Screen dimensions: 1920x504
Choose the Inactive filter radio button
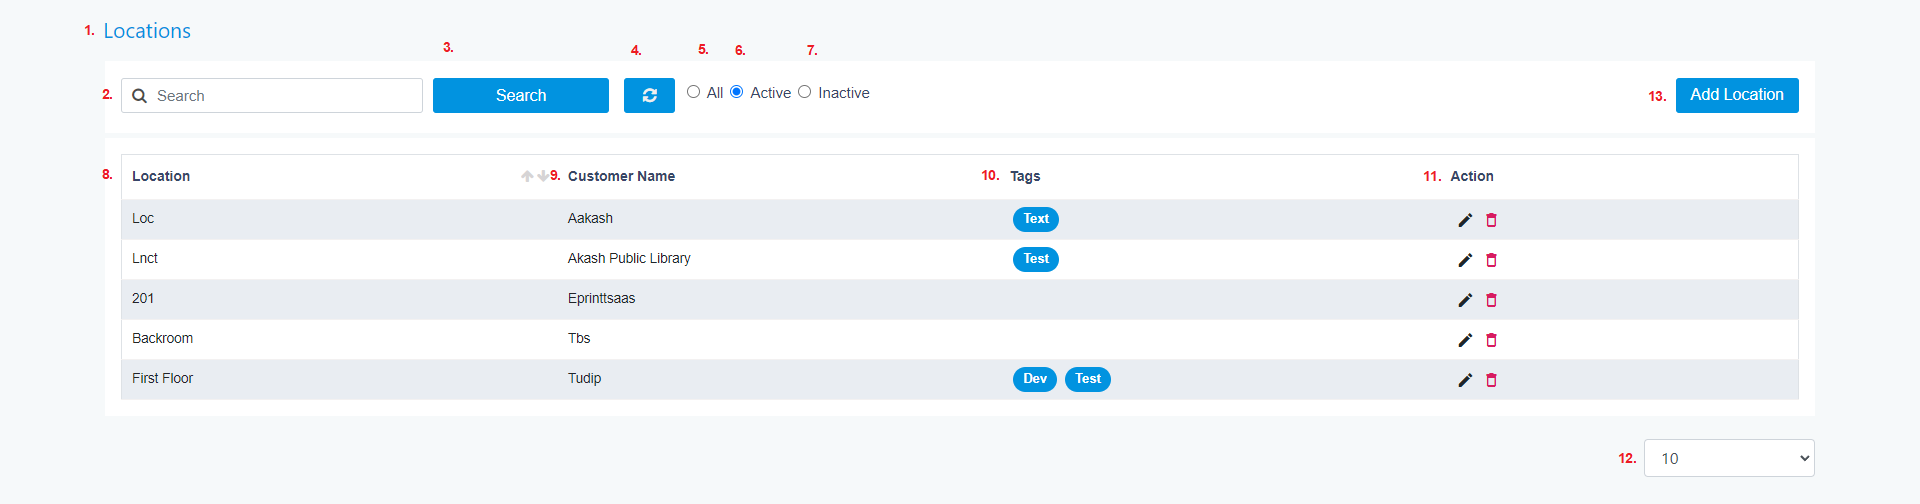pyautogui.click(x=805, y=92)
